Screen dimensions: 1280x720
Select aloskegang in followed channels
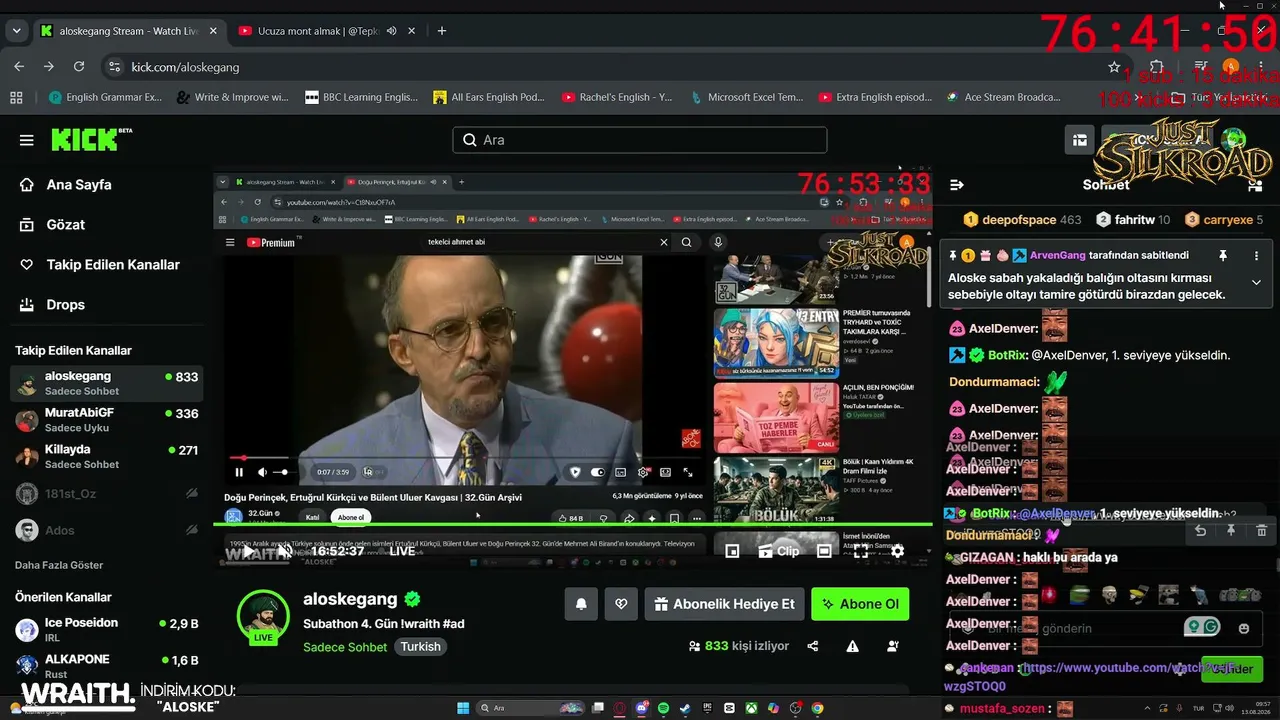(106, 383)
